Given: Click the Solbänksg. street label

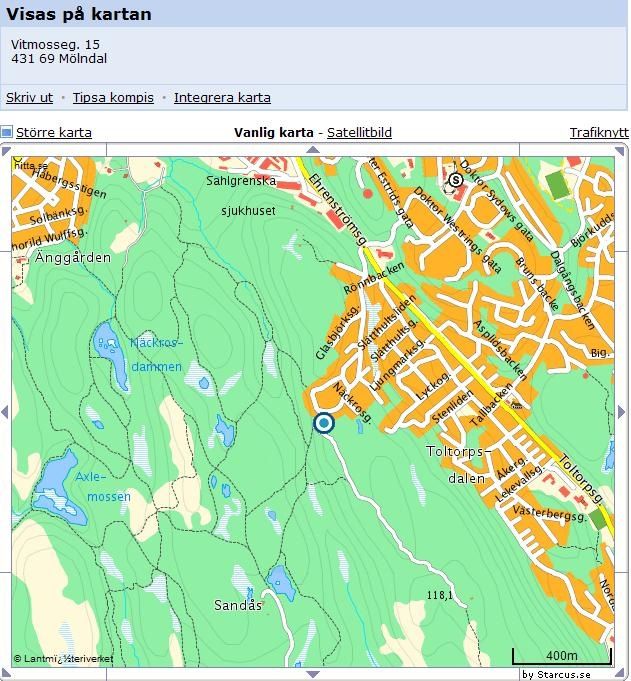Looking at the screenshot, I should 59,215.
